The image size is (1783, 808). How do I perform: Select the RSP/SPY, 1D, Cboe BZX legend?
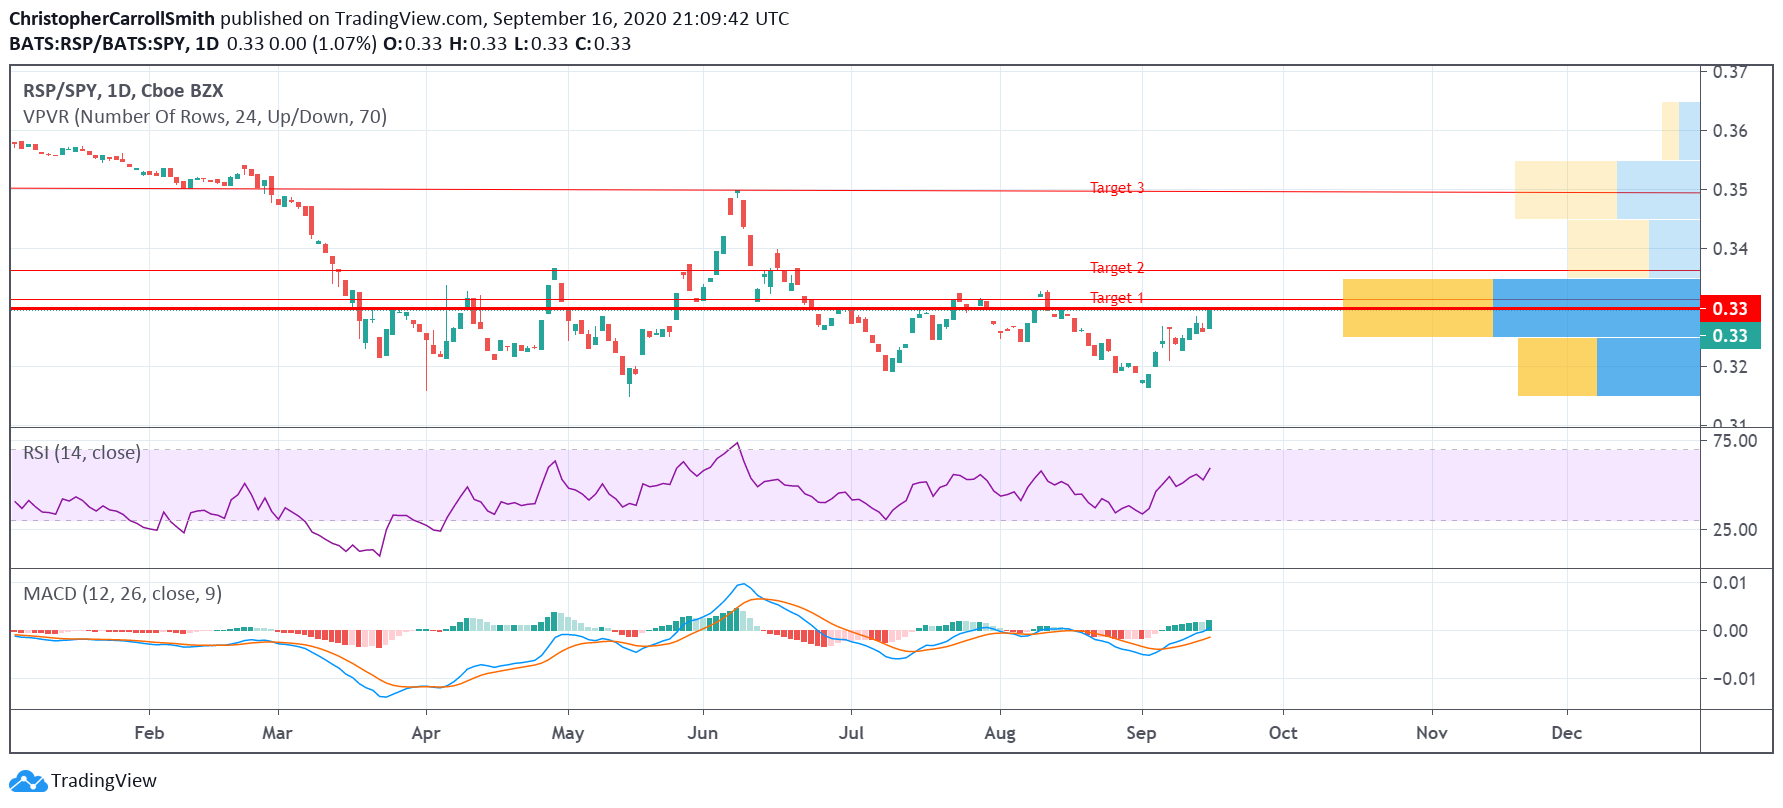point(123,90)
